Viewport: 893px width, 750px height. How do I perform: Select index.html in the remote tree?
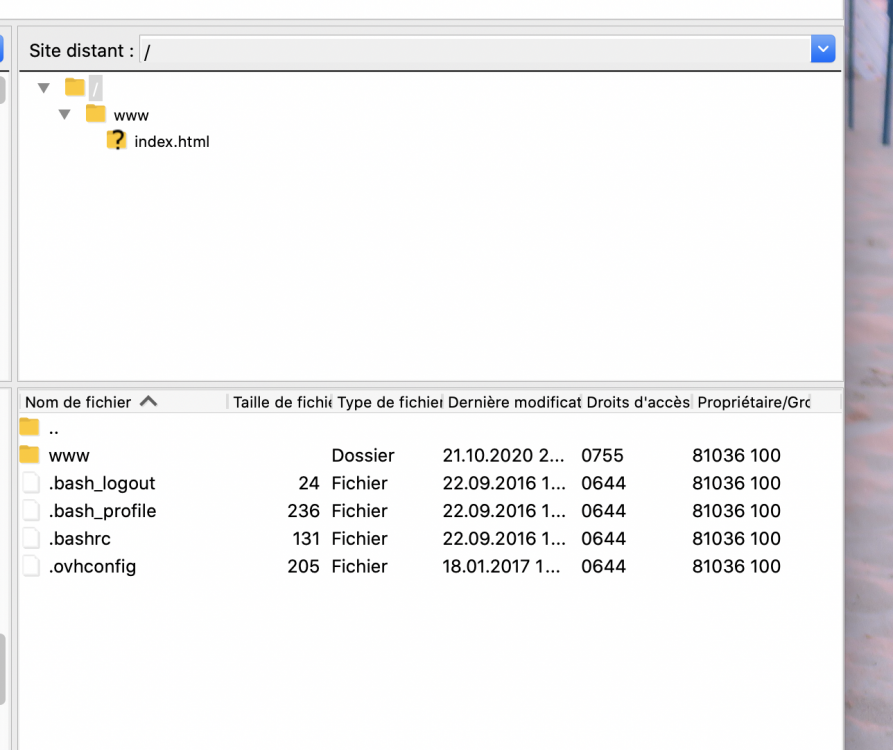tap(172, 142)
